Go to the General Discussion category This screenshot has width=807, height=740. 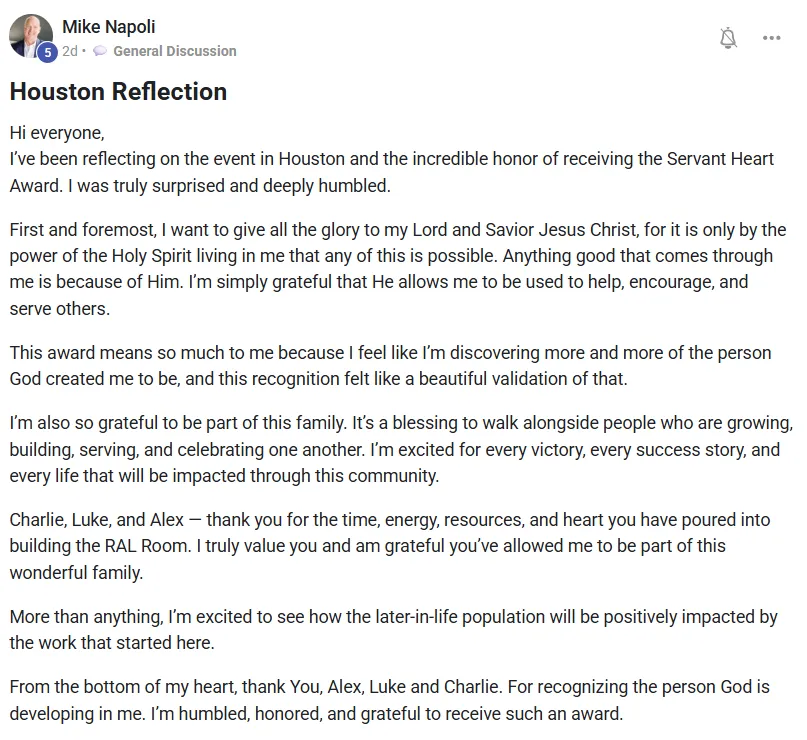[174, 51]
